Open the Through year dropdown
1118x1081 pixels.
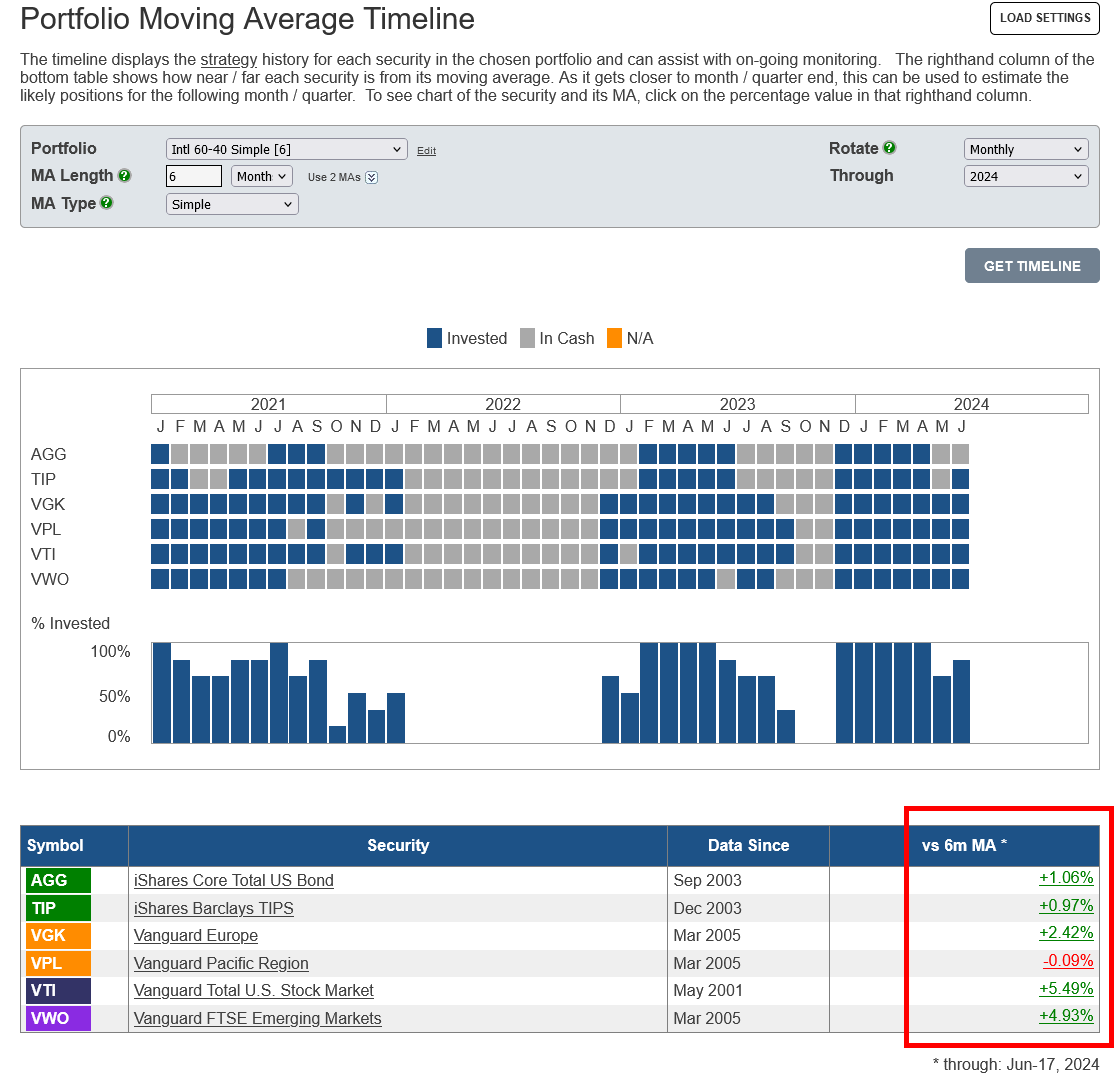[1025, 176]
